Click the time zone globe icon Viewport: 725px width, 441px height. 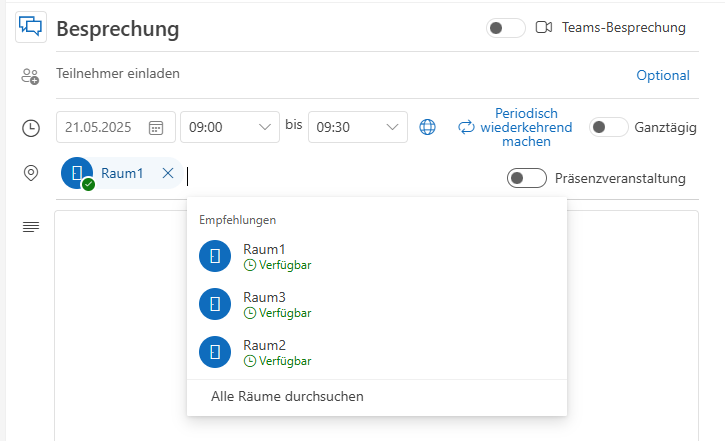(427, 127)
